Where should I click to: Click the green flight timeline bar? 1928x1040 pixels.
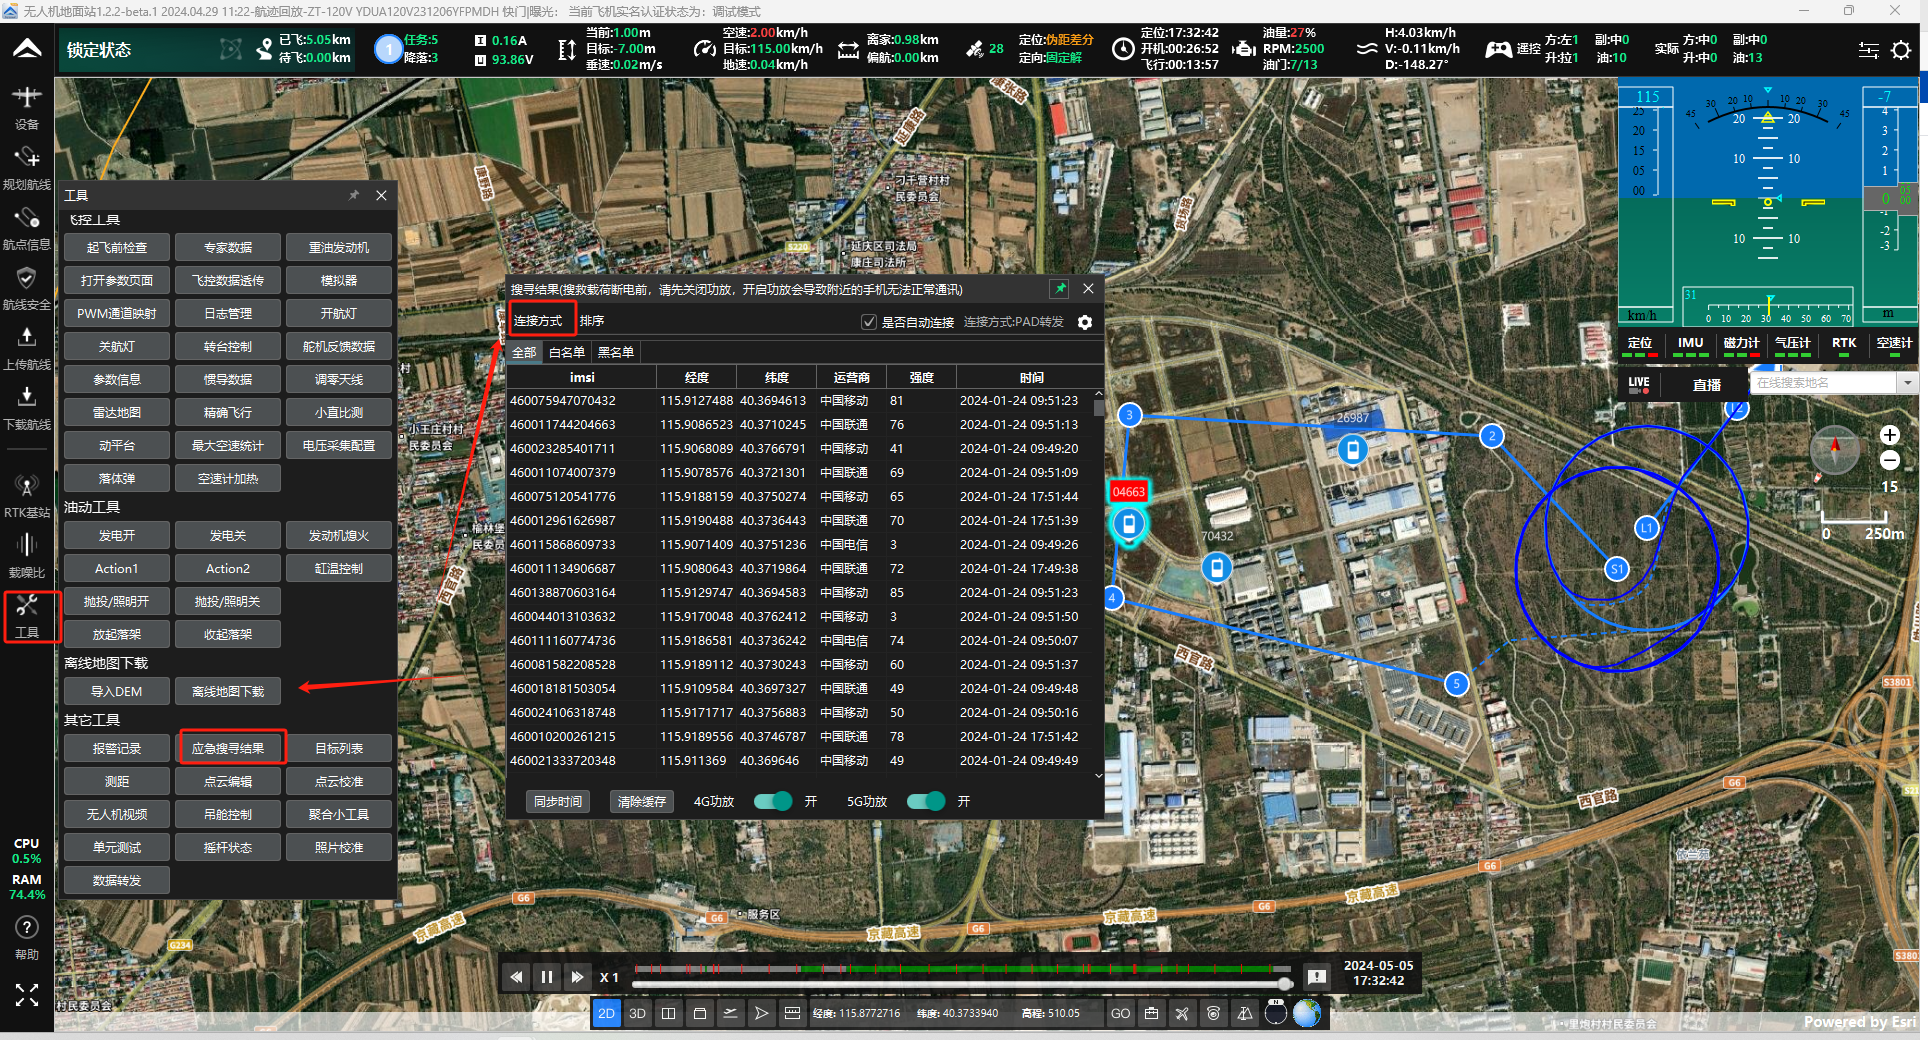962,968
